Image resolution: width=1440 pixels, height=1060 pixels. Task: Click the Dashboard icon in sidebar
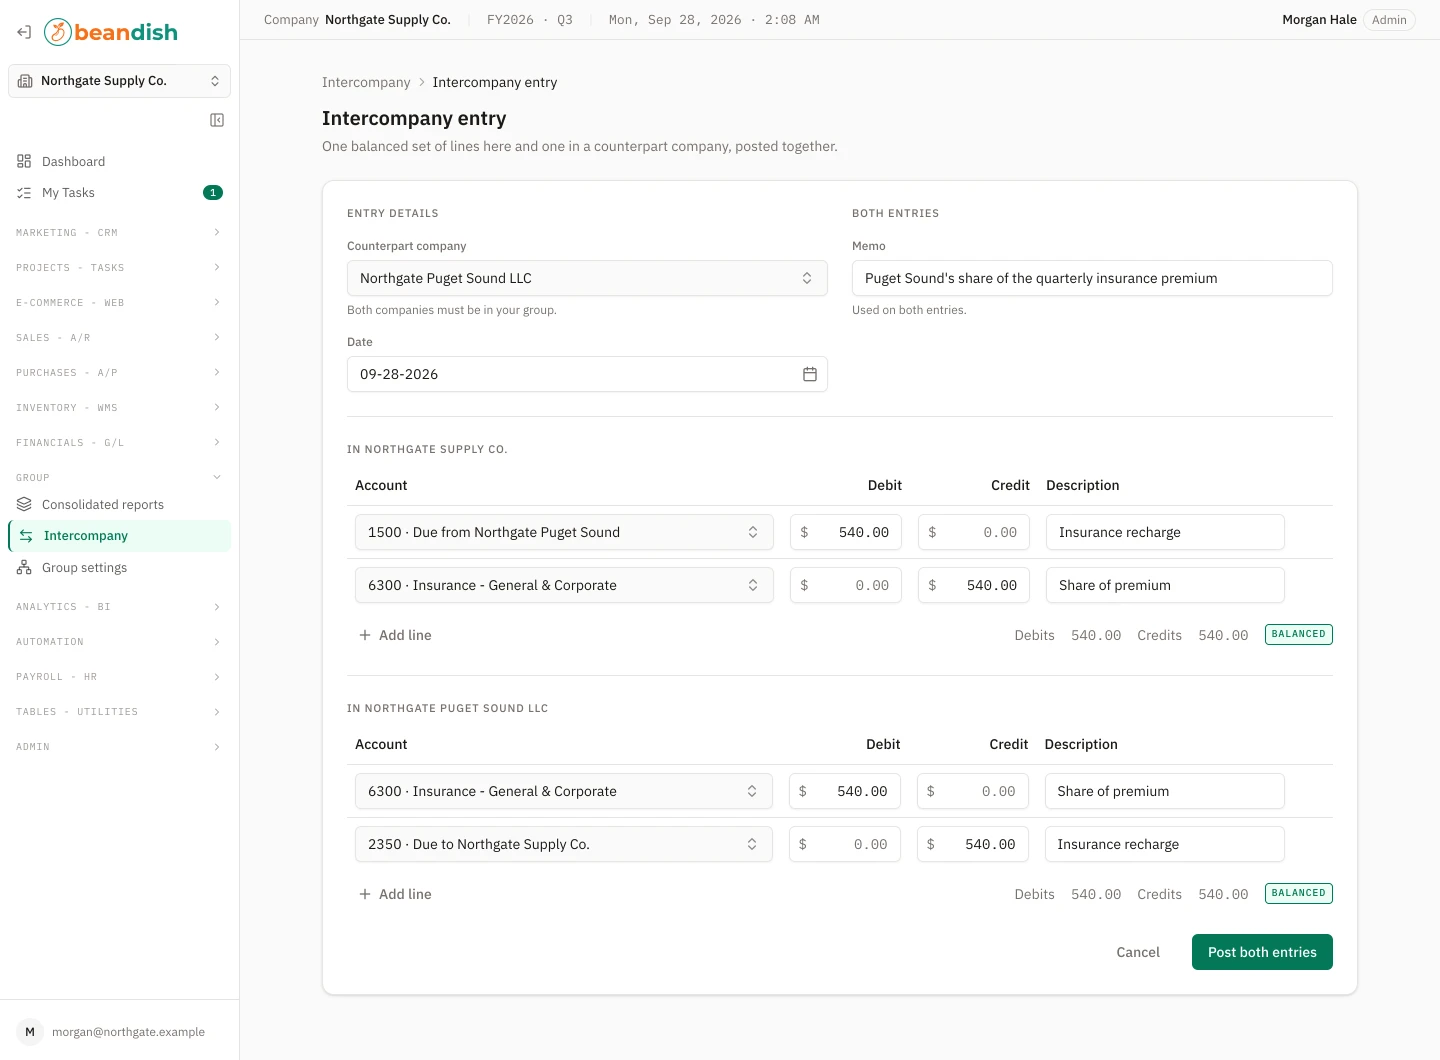click(24, 161)
